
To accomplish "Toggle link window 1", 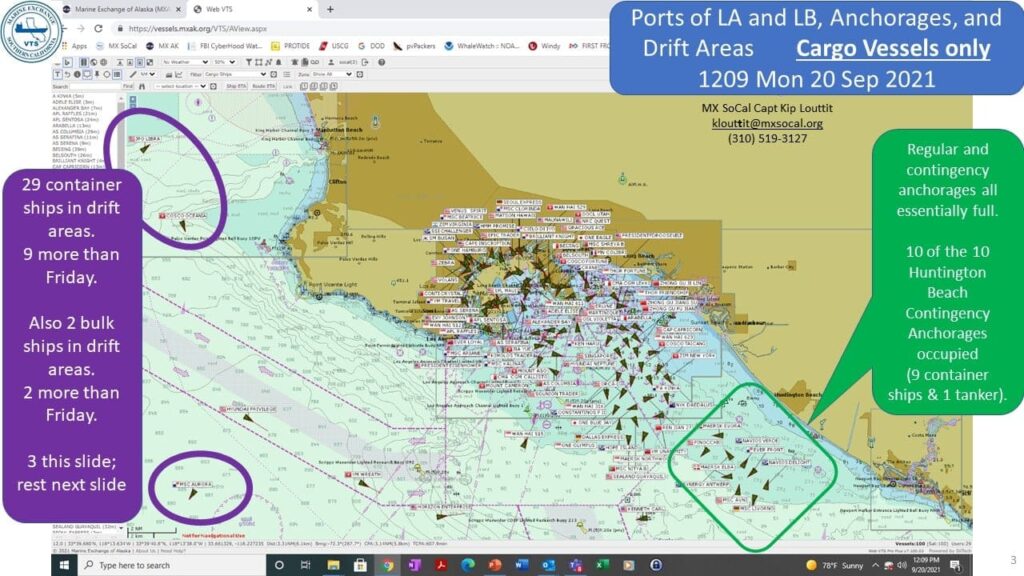I will pos(304,86).
